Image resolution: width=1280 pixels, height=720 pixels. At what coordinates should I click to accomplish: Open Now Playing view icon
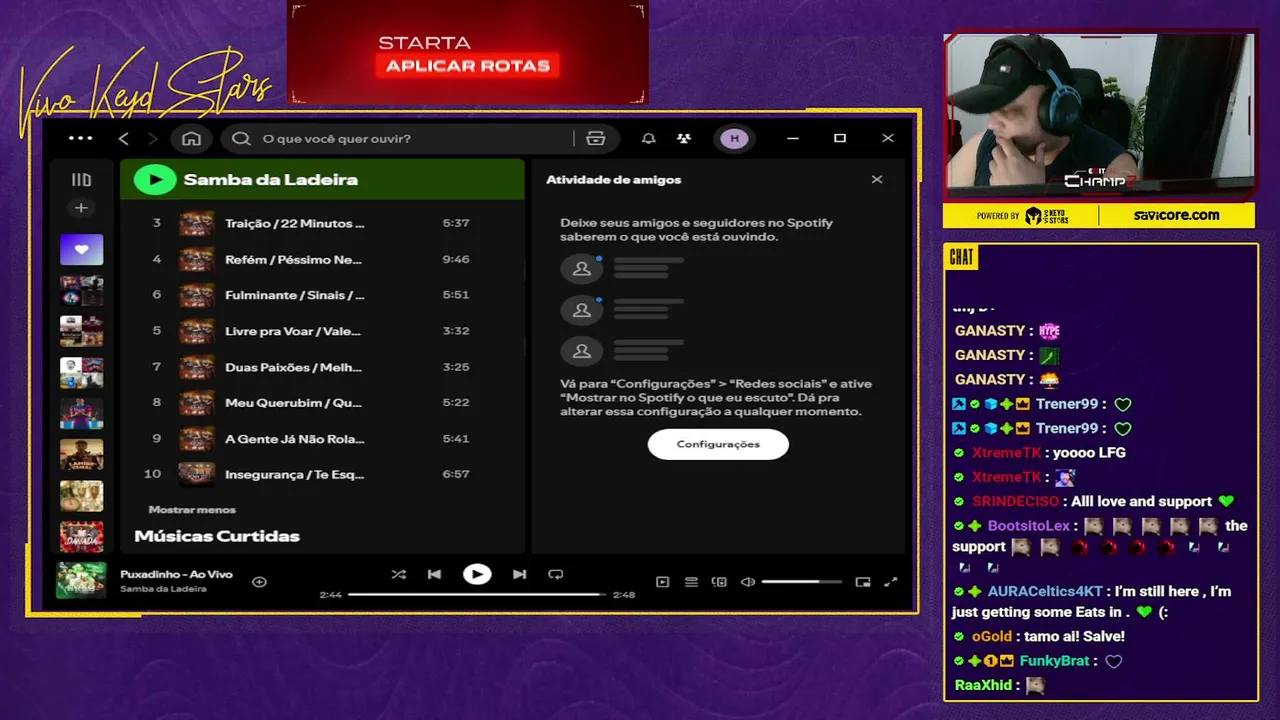coord(662,582)
